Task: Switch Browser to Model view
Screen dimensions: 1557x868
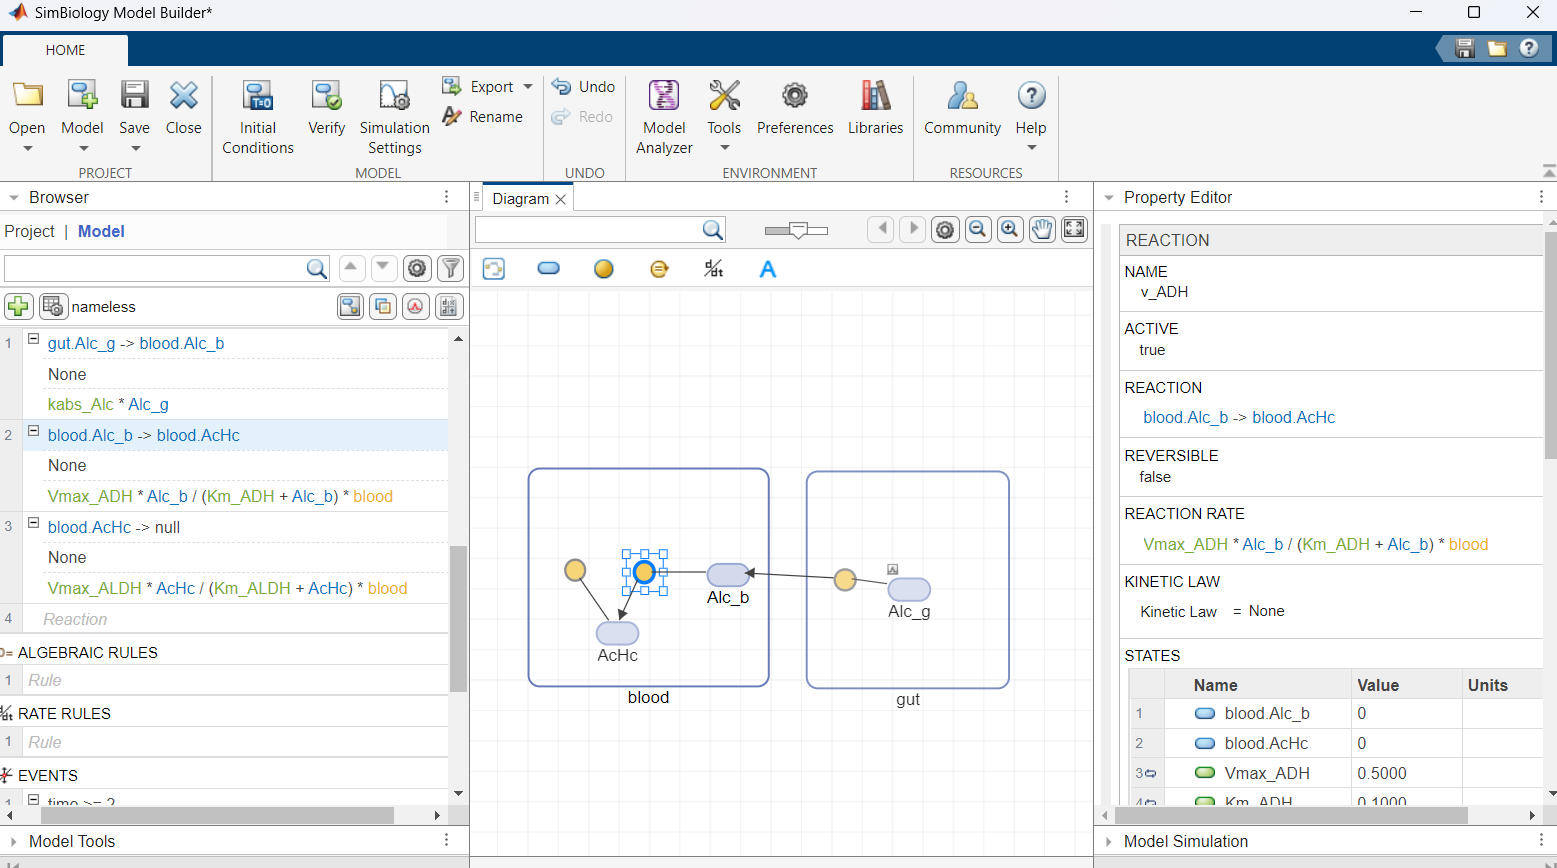Action: [101, 231]
